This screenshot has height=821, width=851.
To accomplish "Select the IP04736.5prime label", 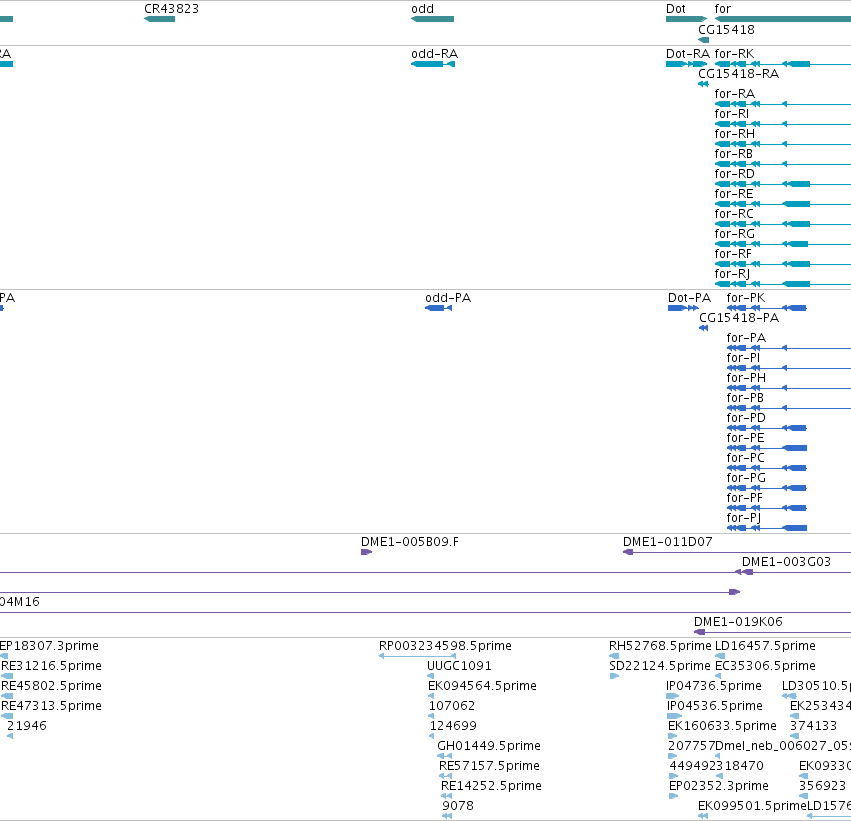I will pos(714,686).
